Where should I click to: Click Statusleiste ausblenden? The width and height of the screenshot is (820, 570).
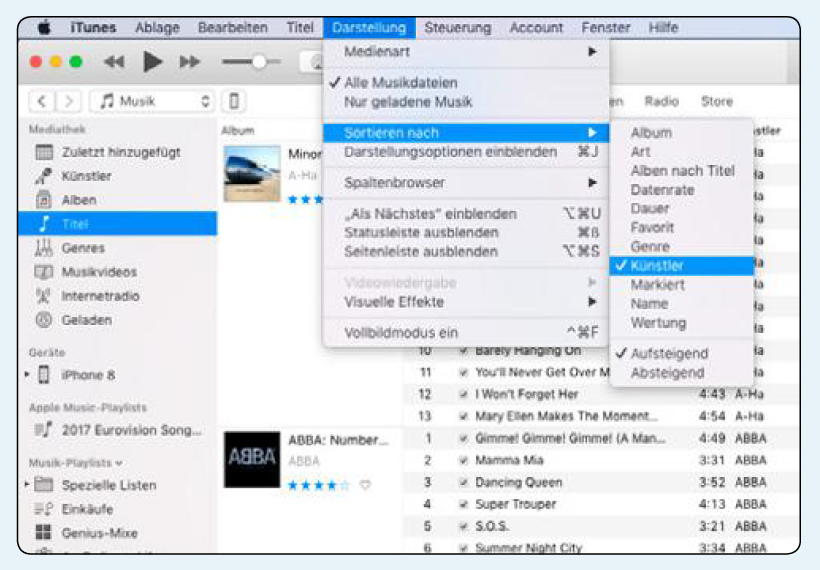(466, 233)
